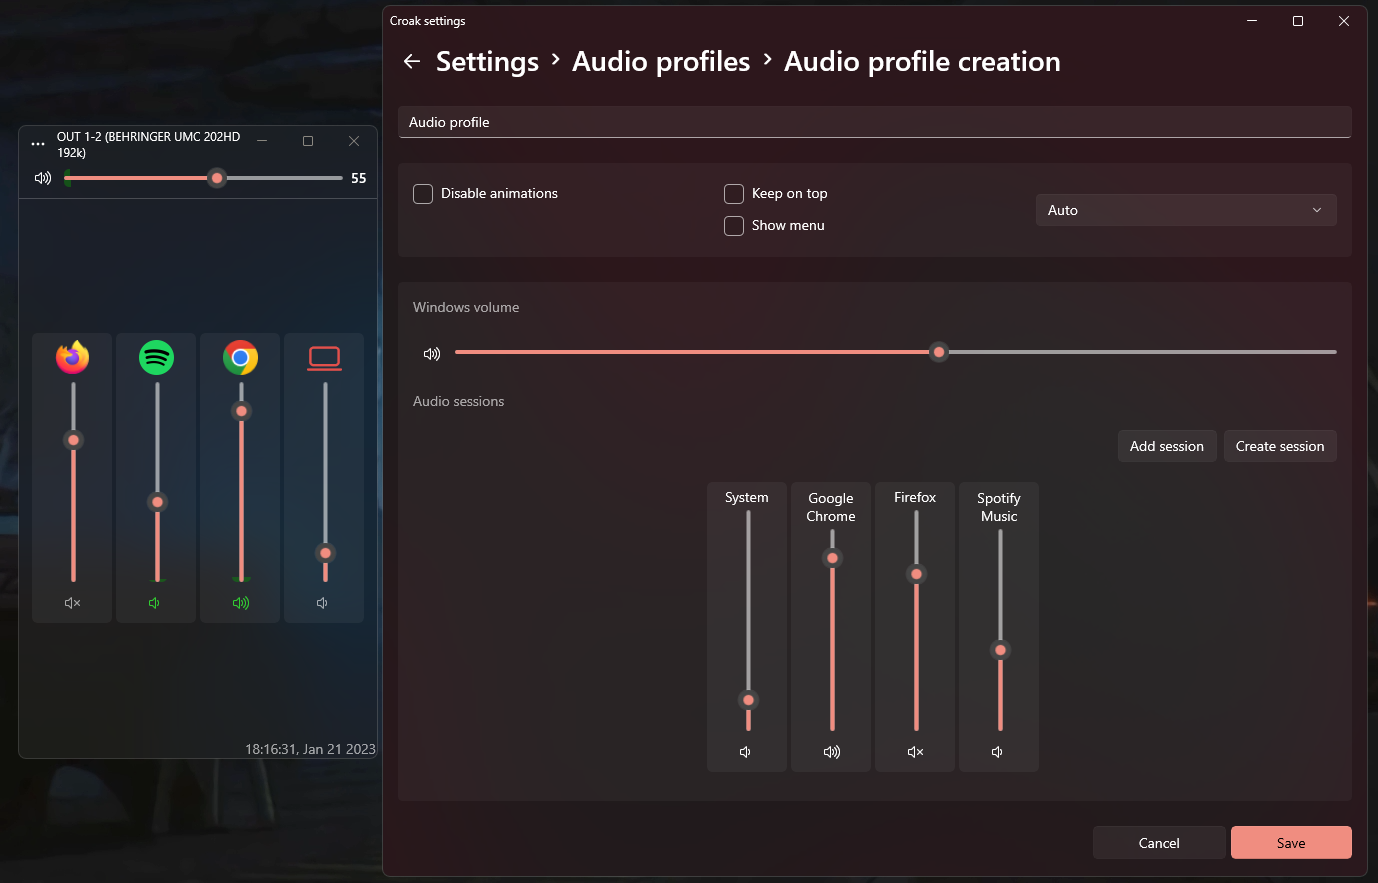
Task: Click the Google Chrome session slider handle
Action: [832, 558]
